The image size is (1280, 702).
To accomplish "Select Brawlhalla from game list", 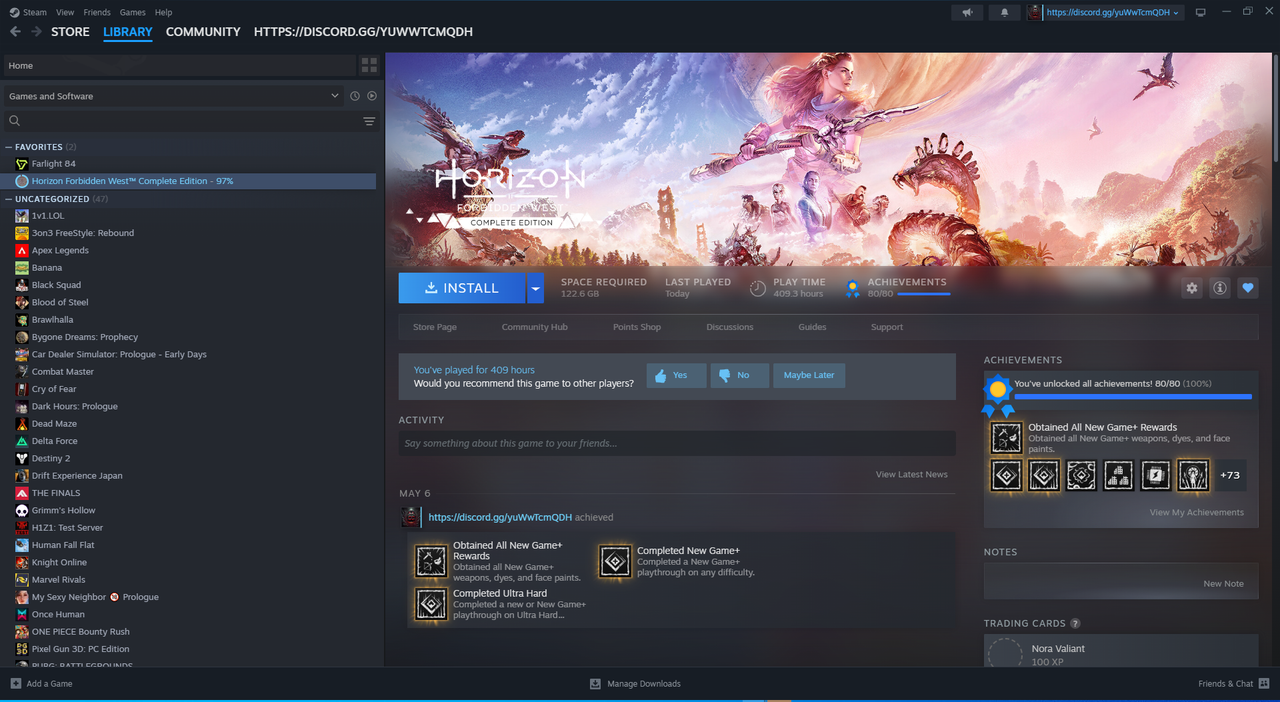I will [190, 320].
